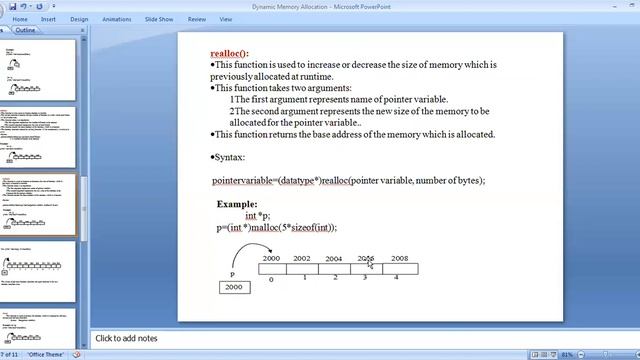Open Customize Quick Access Toolbar dropdown

54,7
